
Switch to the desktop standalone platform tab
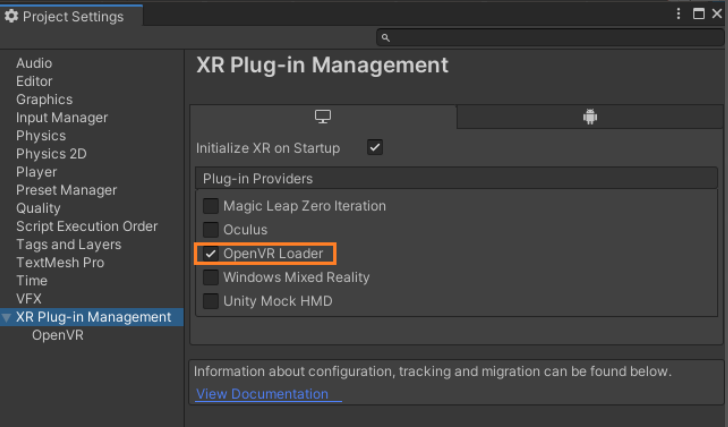pyautogui.click(x=323, y=117)
